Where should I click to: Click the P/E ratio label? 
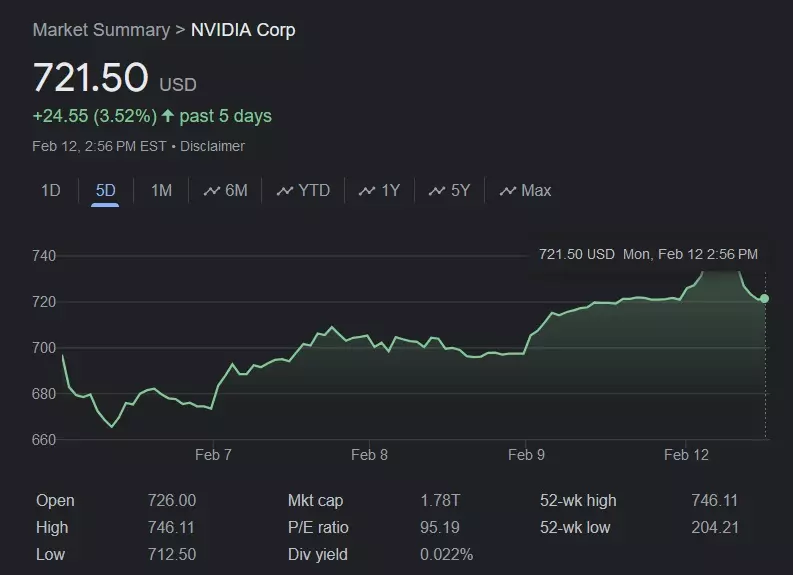pyautogui.click(x=318, y=527)
